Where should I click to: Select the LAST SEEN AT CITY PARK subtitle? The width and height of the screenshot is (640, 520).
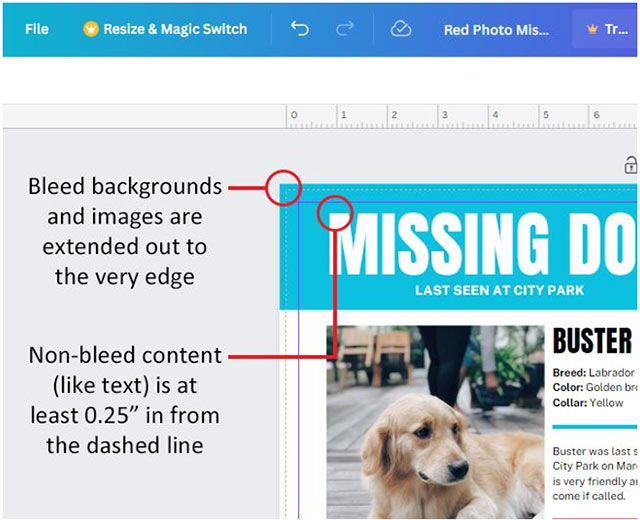[x=499, y=290]
